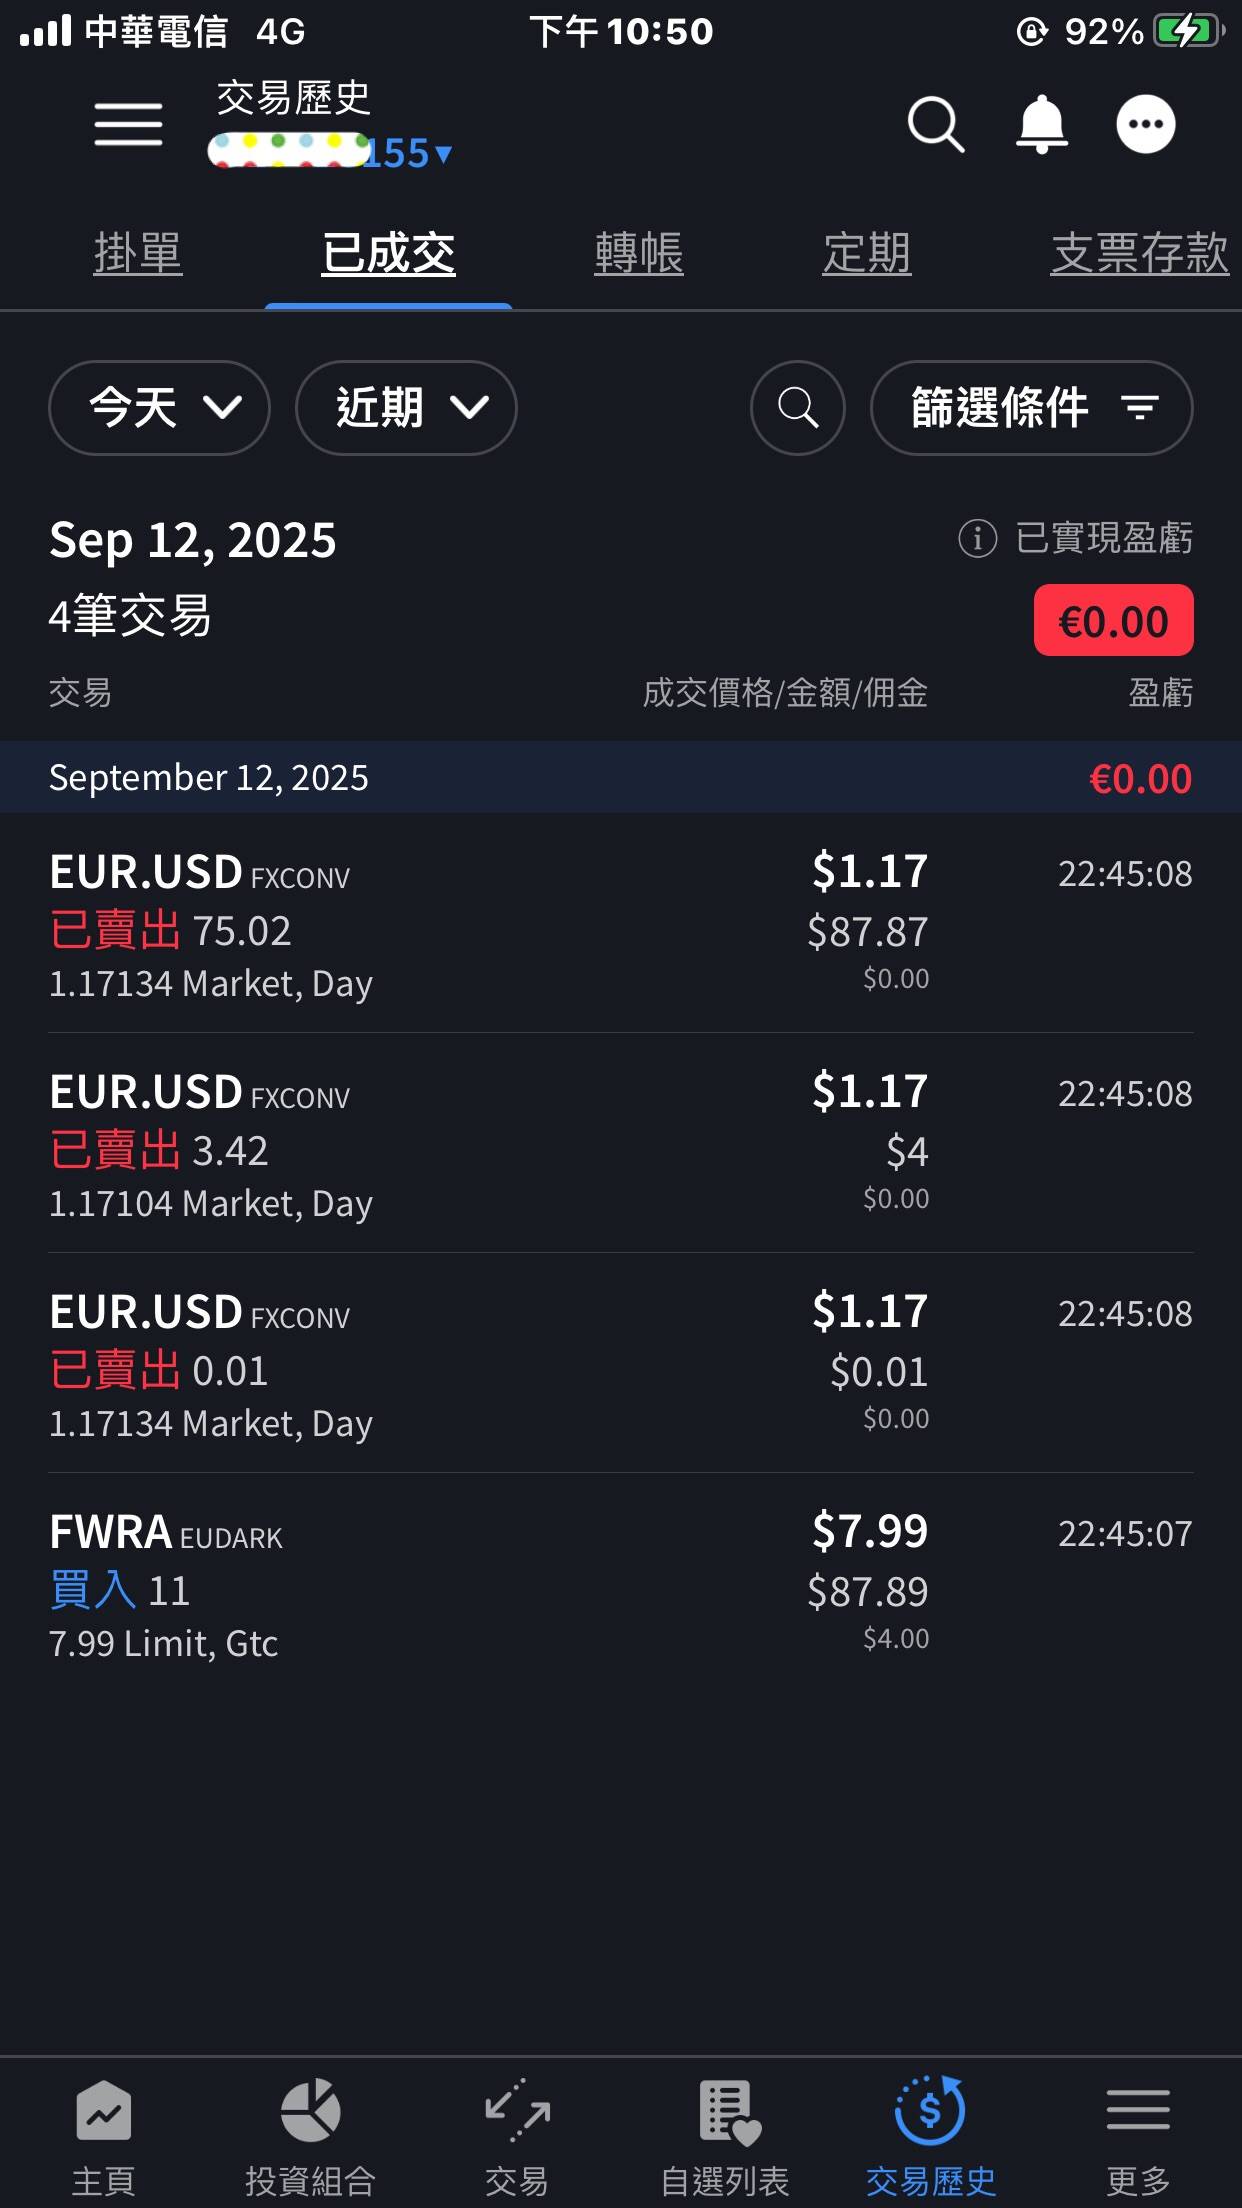Tap the round search button beside filters
This screenshot has width=1242, height=2208.
pos(797,408)
